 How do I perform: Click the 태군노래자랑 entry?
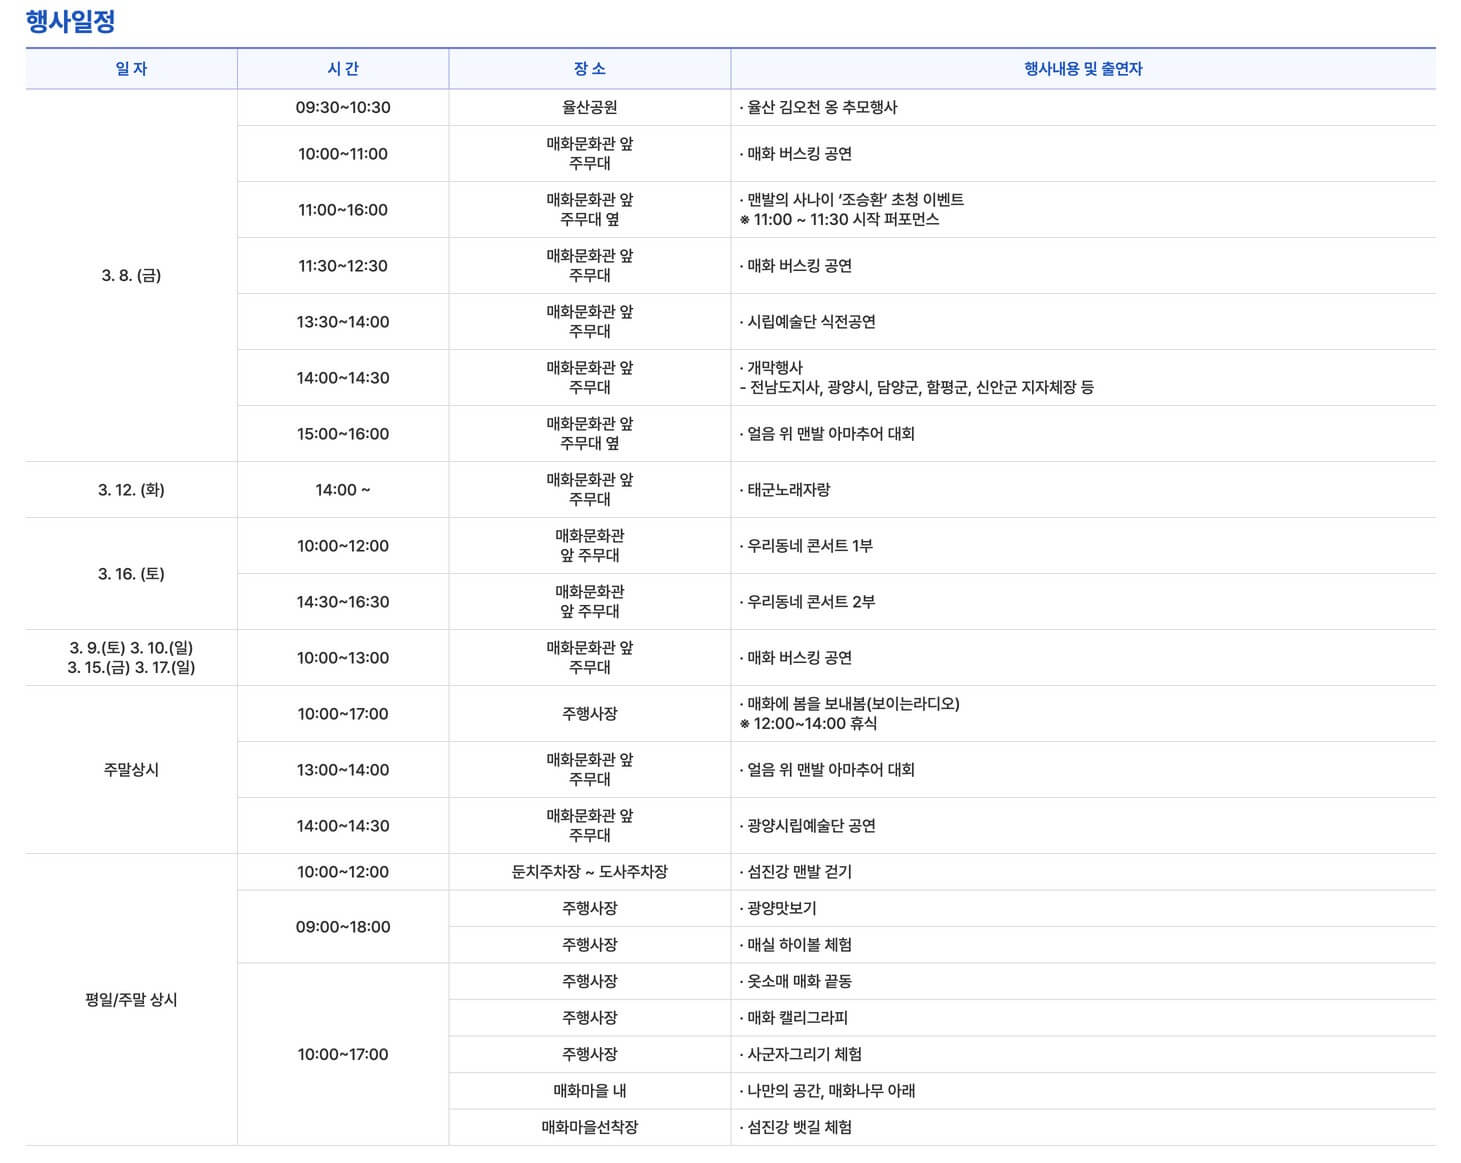click(x=785, y=490)
